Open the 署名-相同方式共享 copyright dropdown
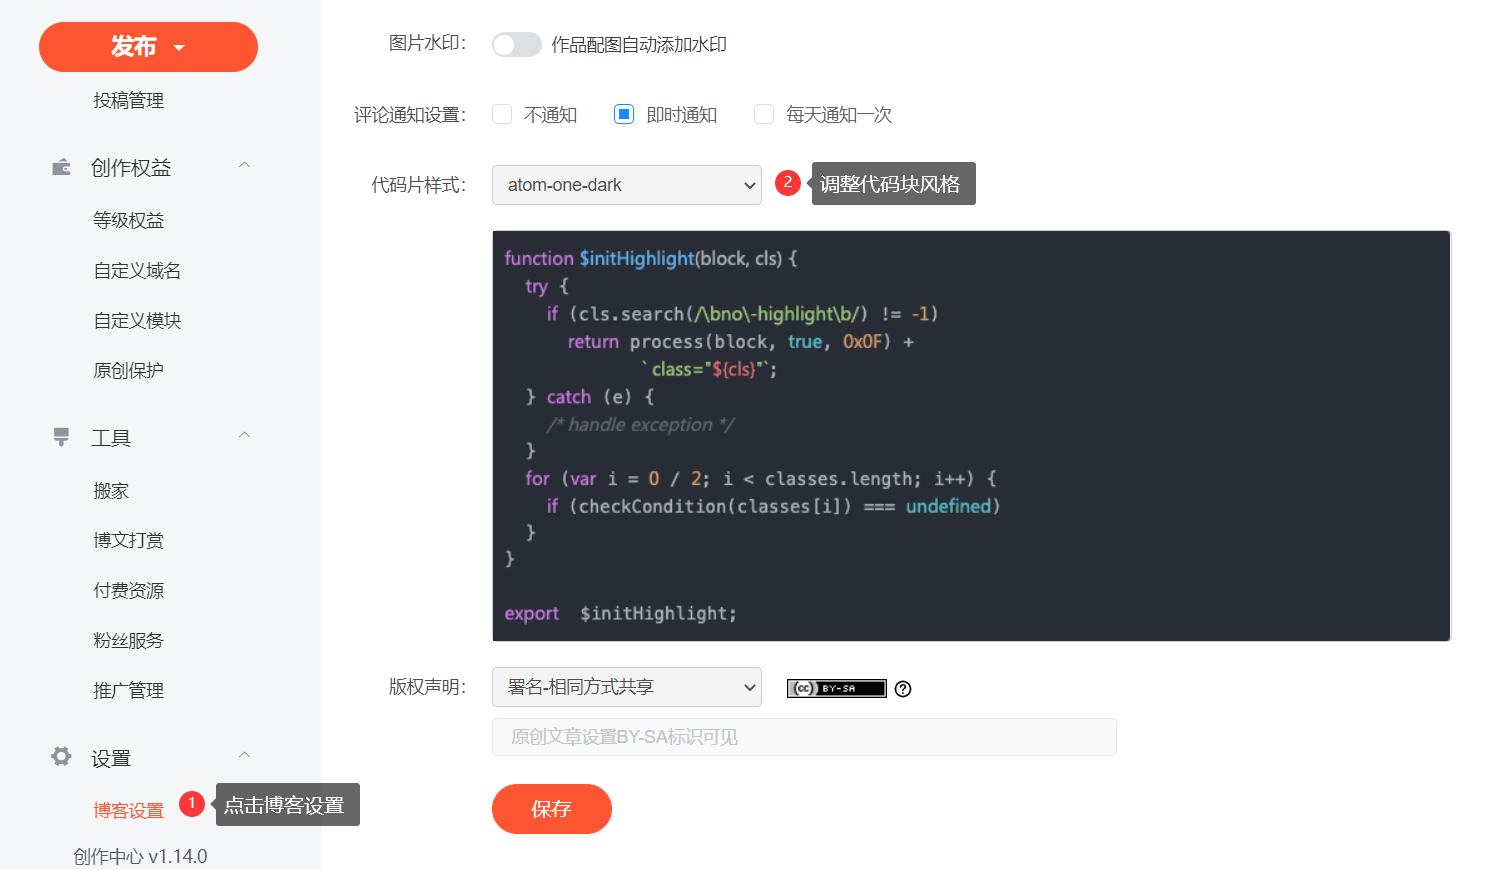This screenshot has width=1510, height=870. coord(626,687)
